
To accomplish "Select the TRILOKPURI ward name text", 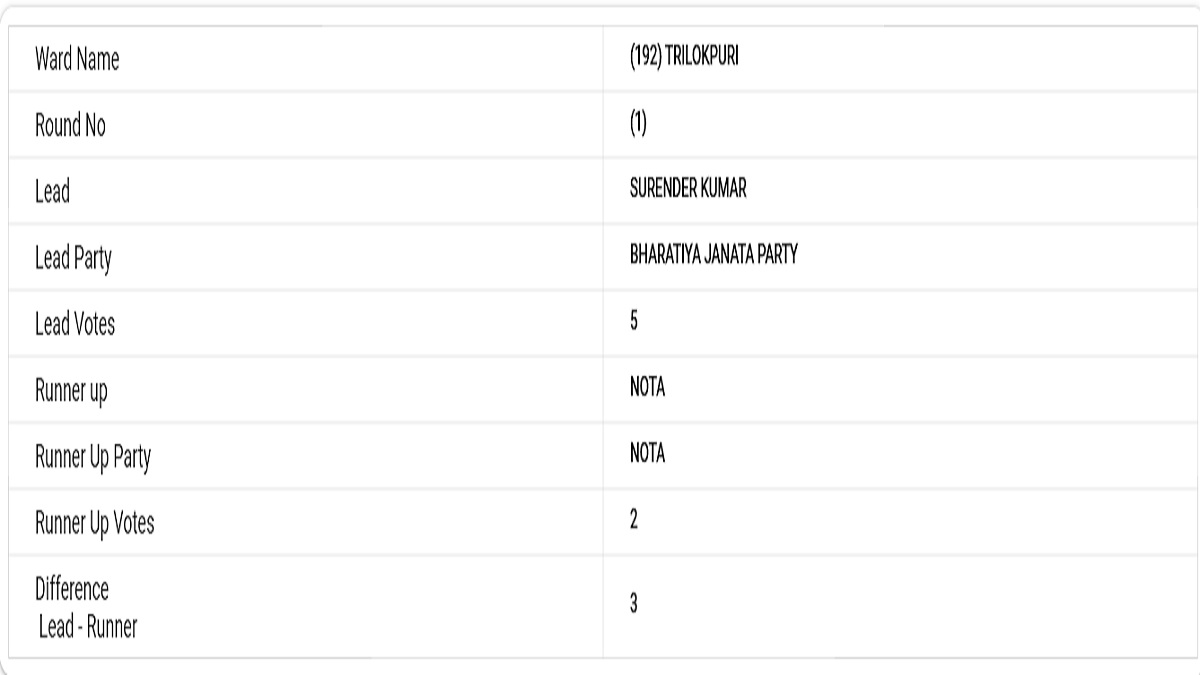I will pos(702,58).
